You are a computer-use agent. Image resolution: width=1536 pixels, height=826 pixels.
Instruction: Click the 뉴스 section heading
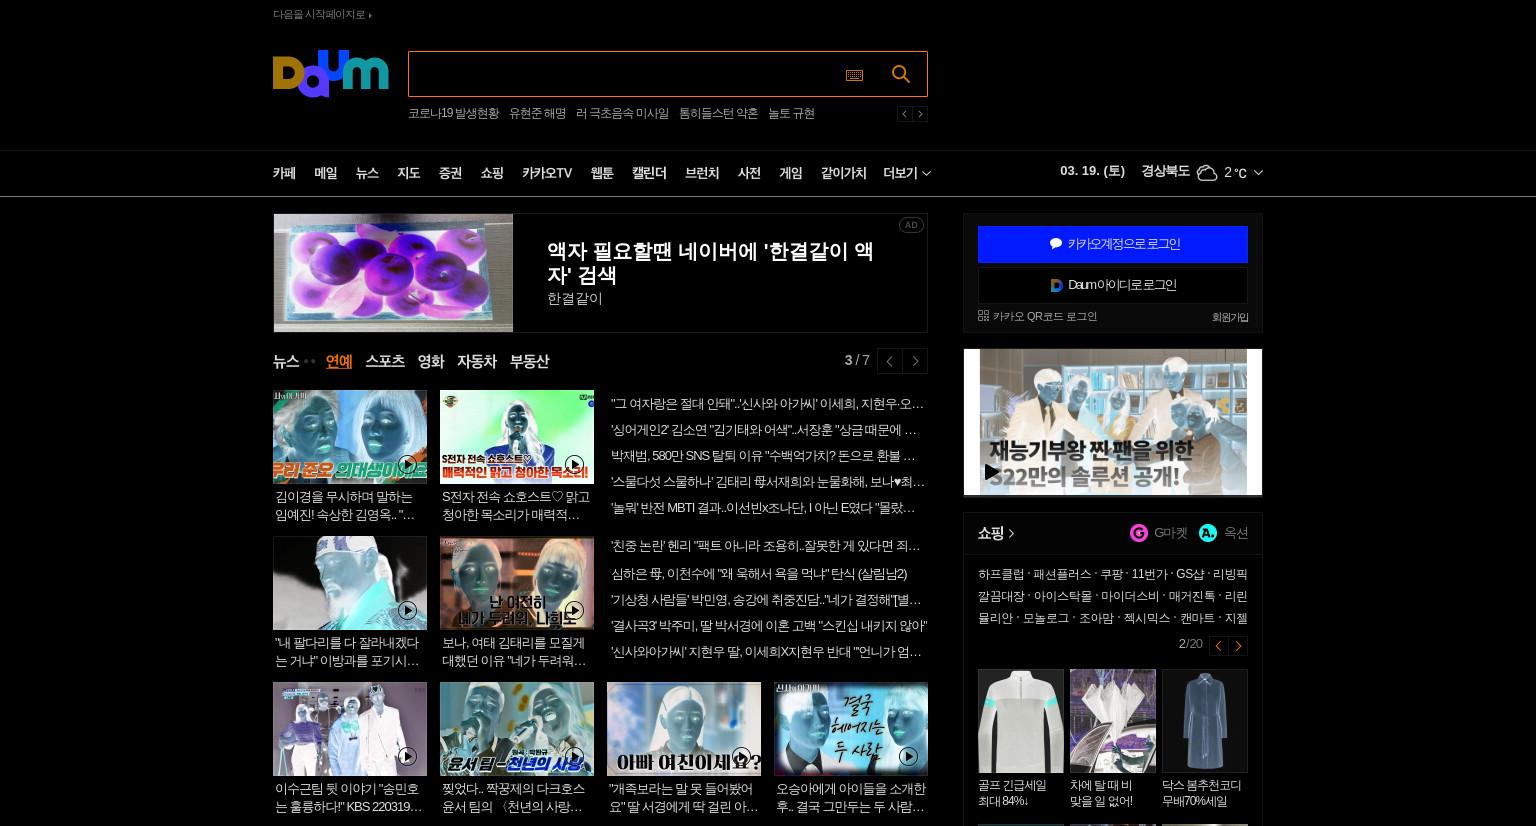click(x=286, y=361)
